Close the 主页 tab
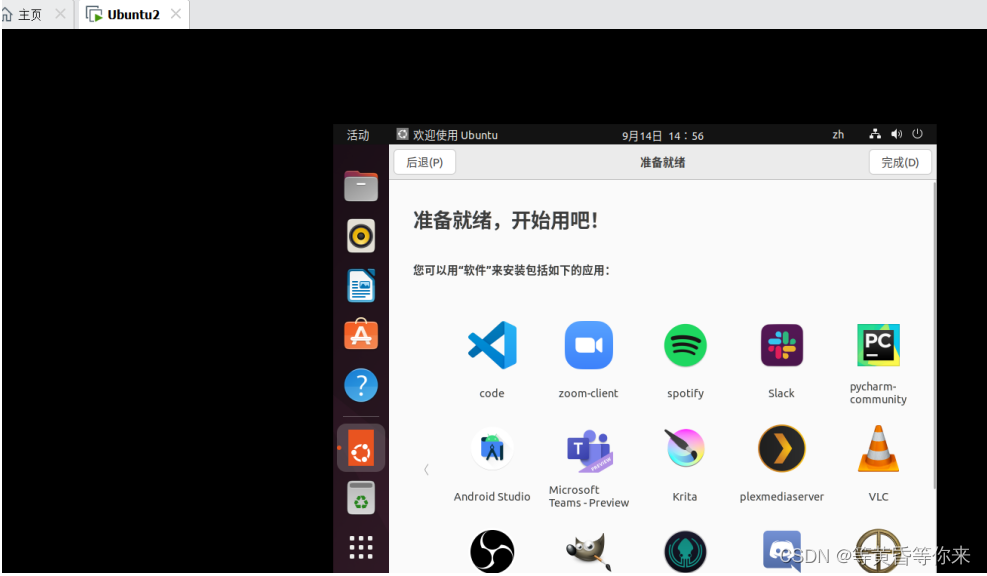 [60, 14]
